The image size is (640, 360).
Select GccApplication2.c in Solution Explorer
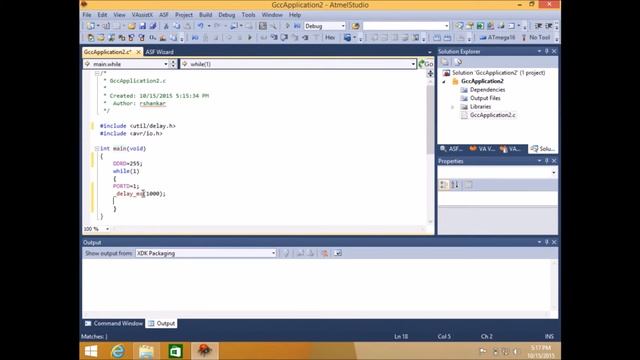[492, 115]
